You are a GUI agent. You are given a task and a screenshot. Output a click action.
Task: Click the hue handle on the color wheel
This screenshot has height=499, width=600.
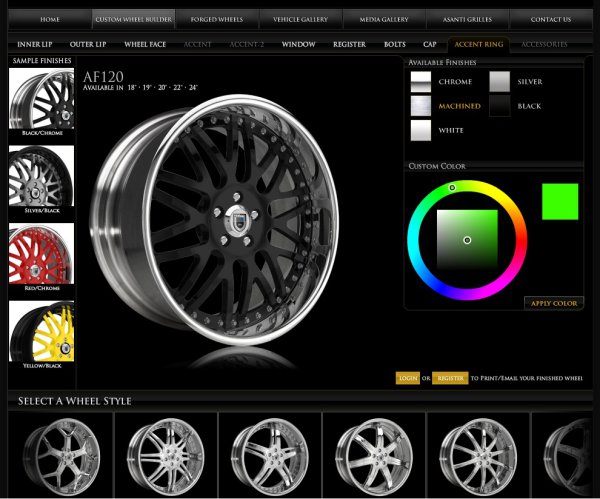pos(452,187)
